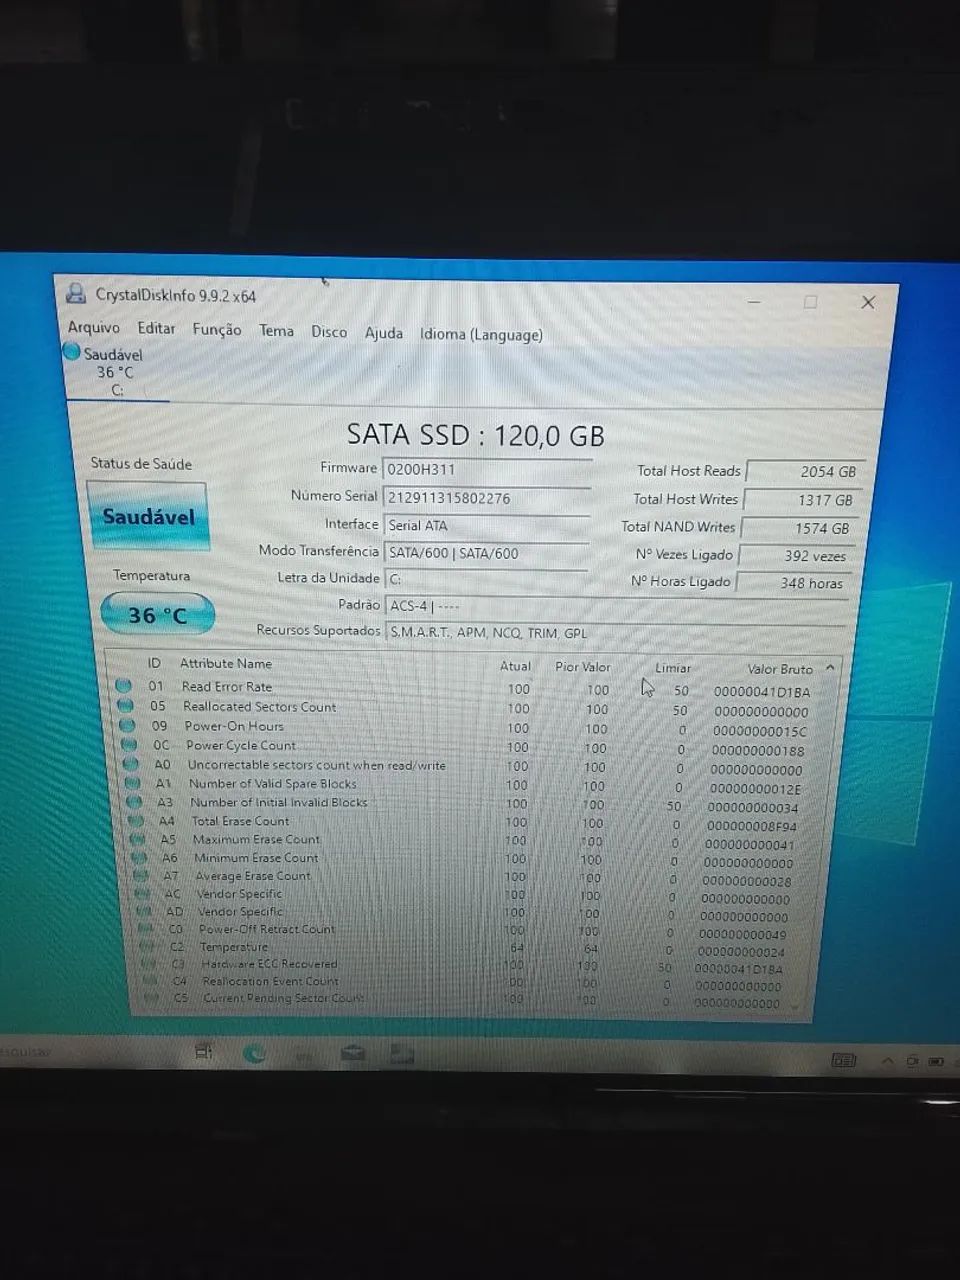Click the status icon for Uncorrectable sectors count row
960x1280 pixels.
click(131, 764)
